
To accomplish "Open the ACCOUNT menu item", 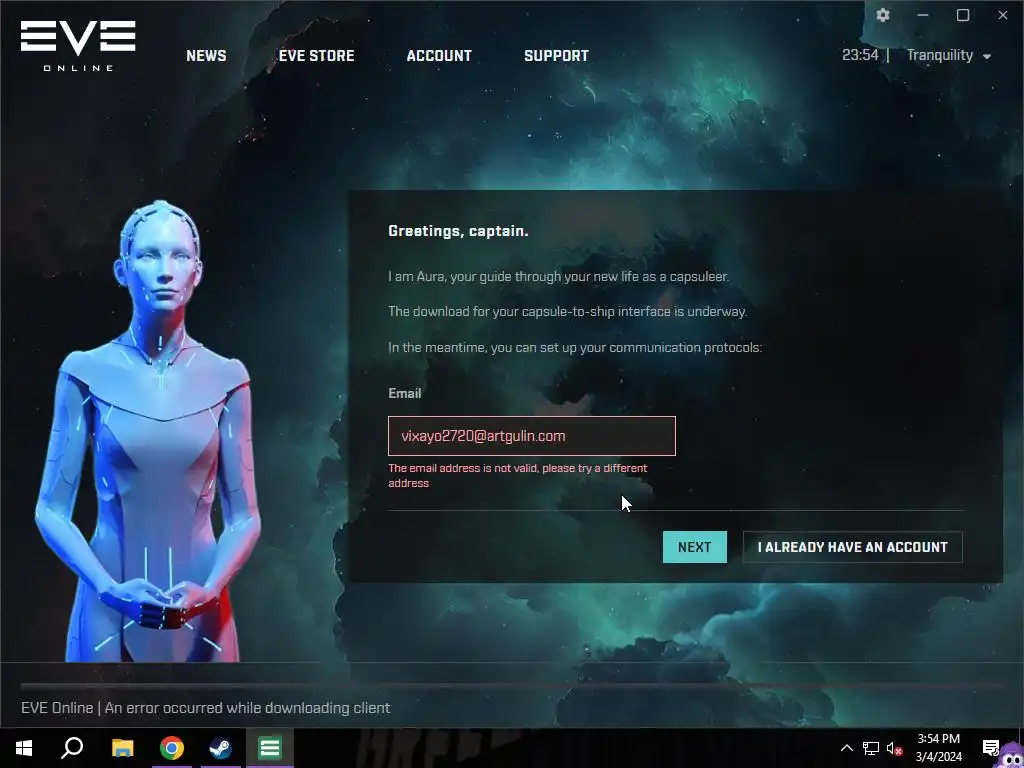I will click(439, 56).
